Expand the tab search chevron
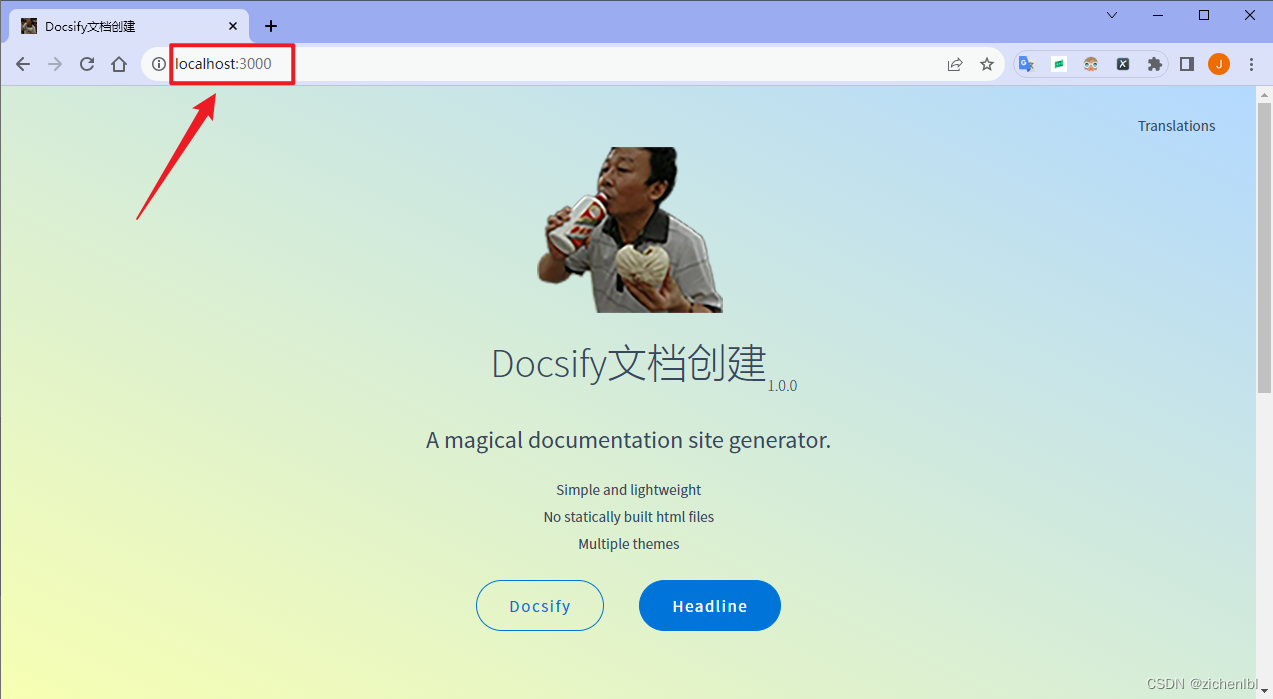This screenshot has width=1273, height=699. click(x=1112, y=15)
